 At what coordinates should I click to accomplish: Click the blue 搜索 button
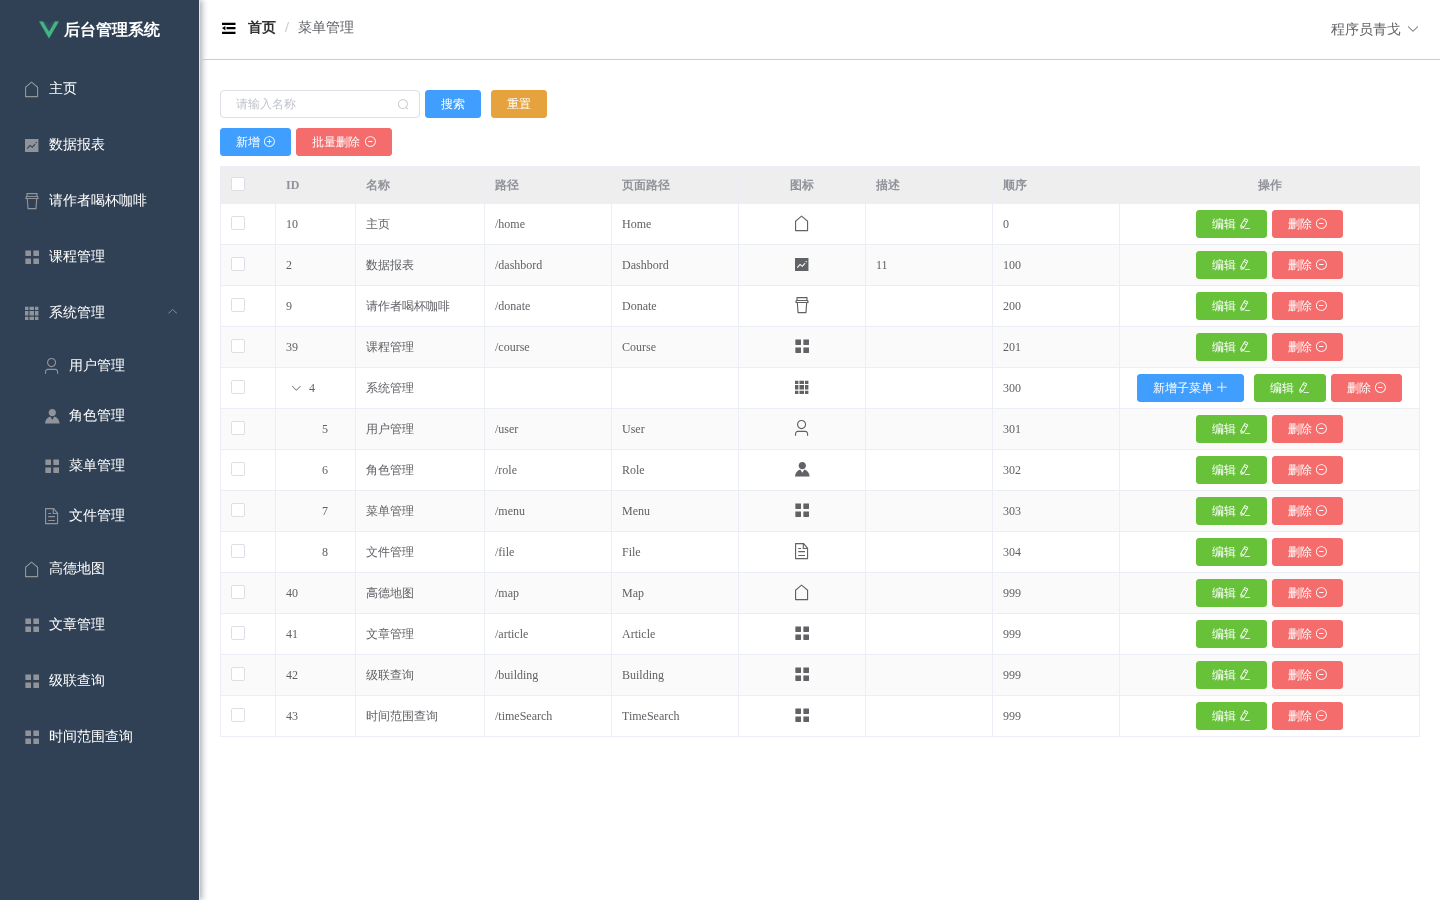[x=453, y=104]
